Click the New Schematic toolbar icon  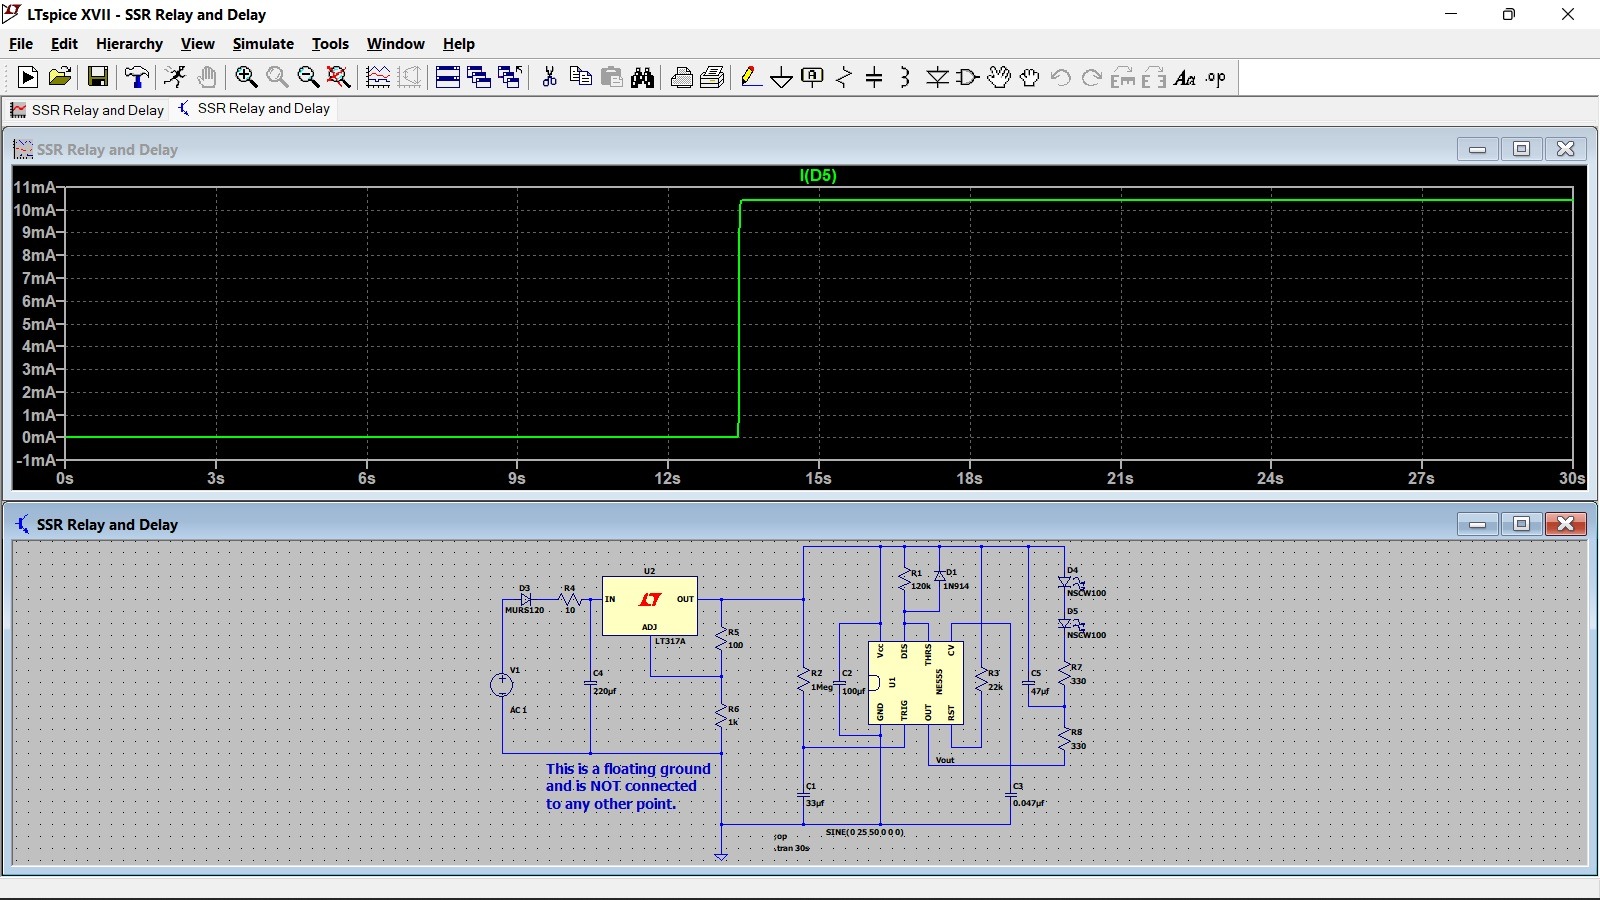pyautogui.click(x=28, y=77)
